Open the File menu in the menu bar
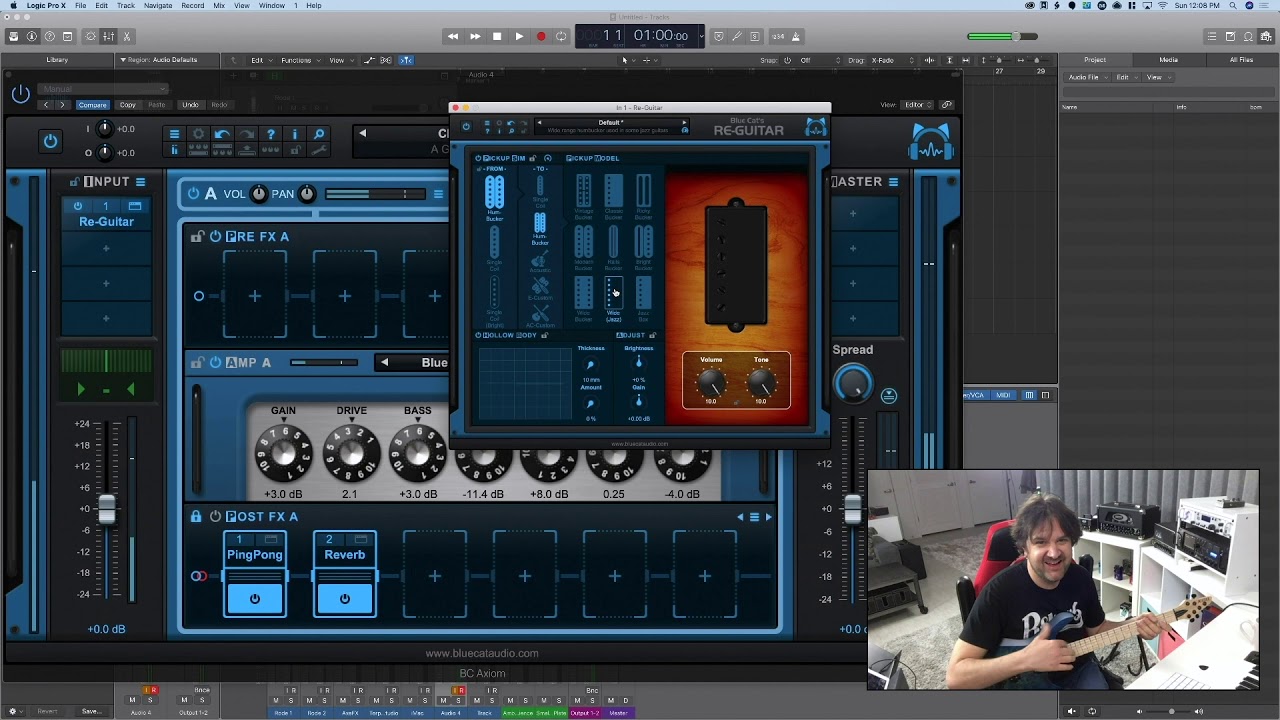The width and height of the screenshot is (1280, 720). (x=80, y=6)
